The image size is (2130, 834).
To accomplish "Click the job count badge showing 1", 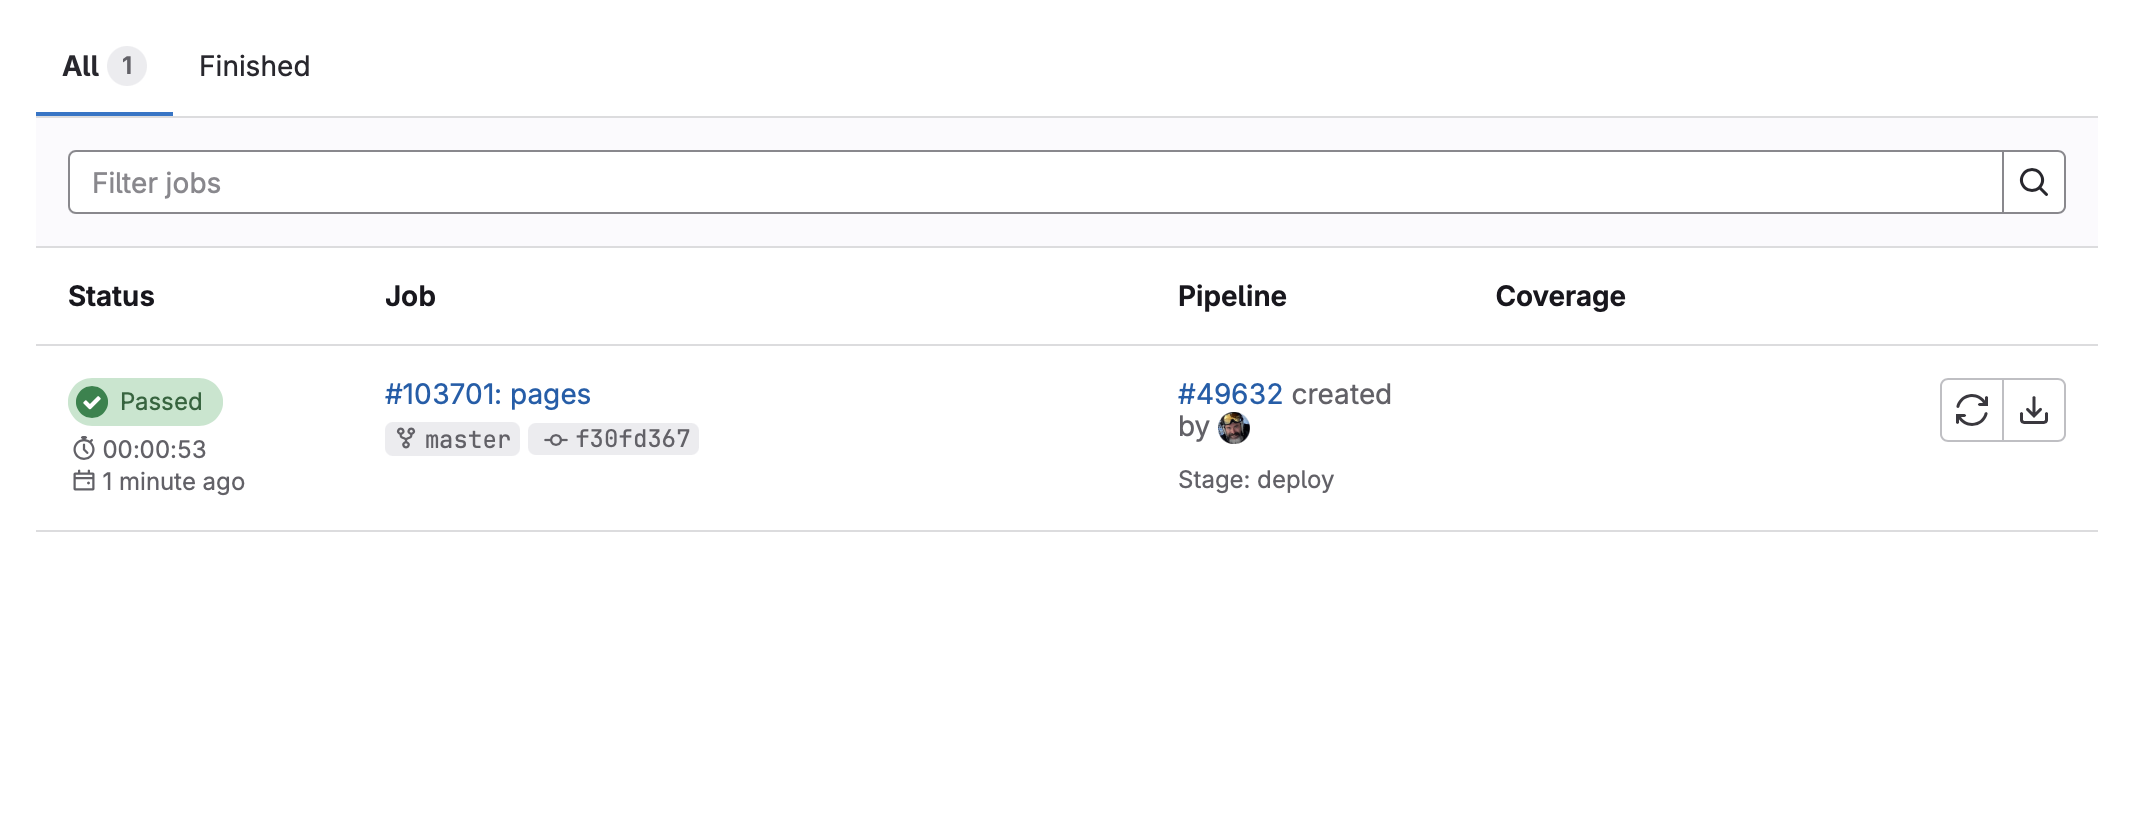I will 127,66.
